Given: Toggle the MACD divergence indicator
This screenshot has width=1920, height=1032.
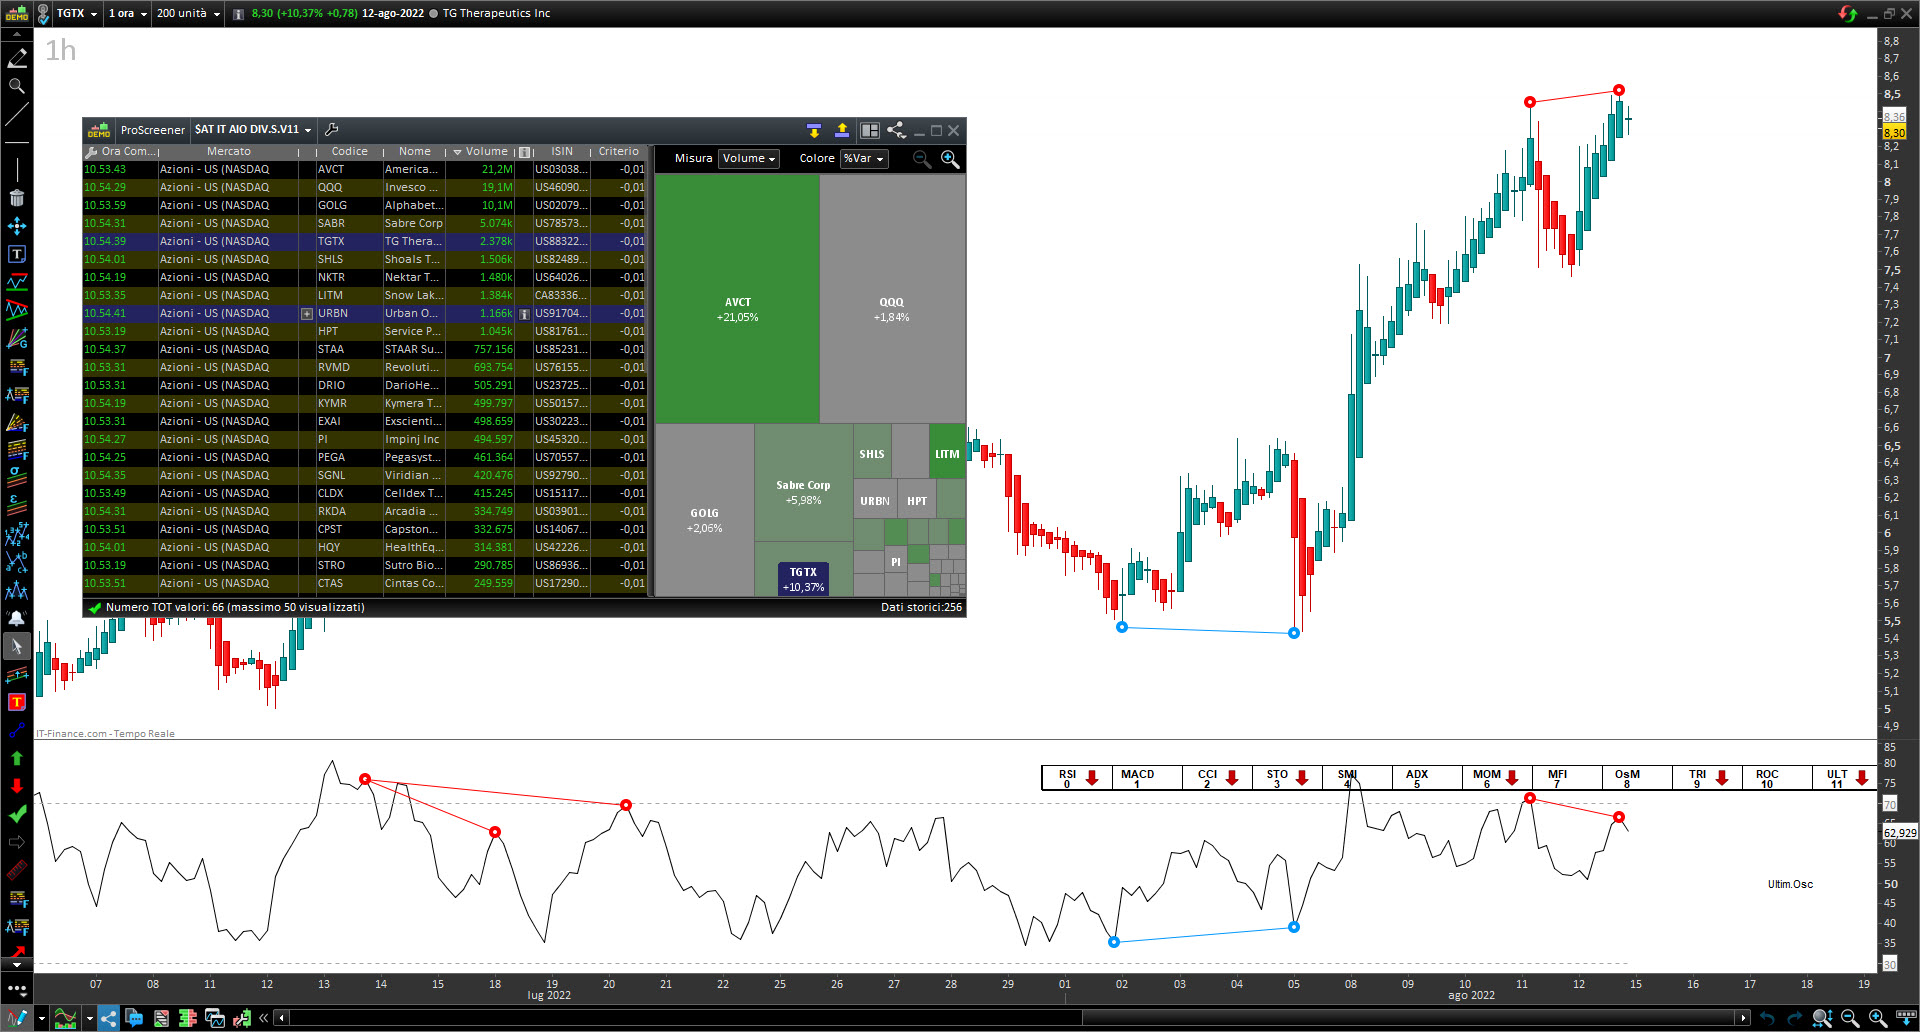Looking at the screenshot, I should (1146, 778).
